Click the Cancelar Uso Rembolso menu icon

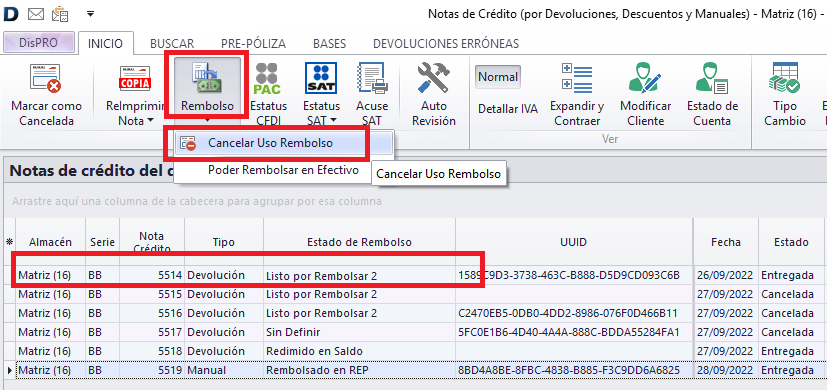coord(188,144)
